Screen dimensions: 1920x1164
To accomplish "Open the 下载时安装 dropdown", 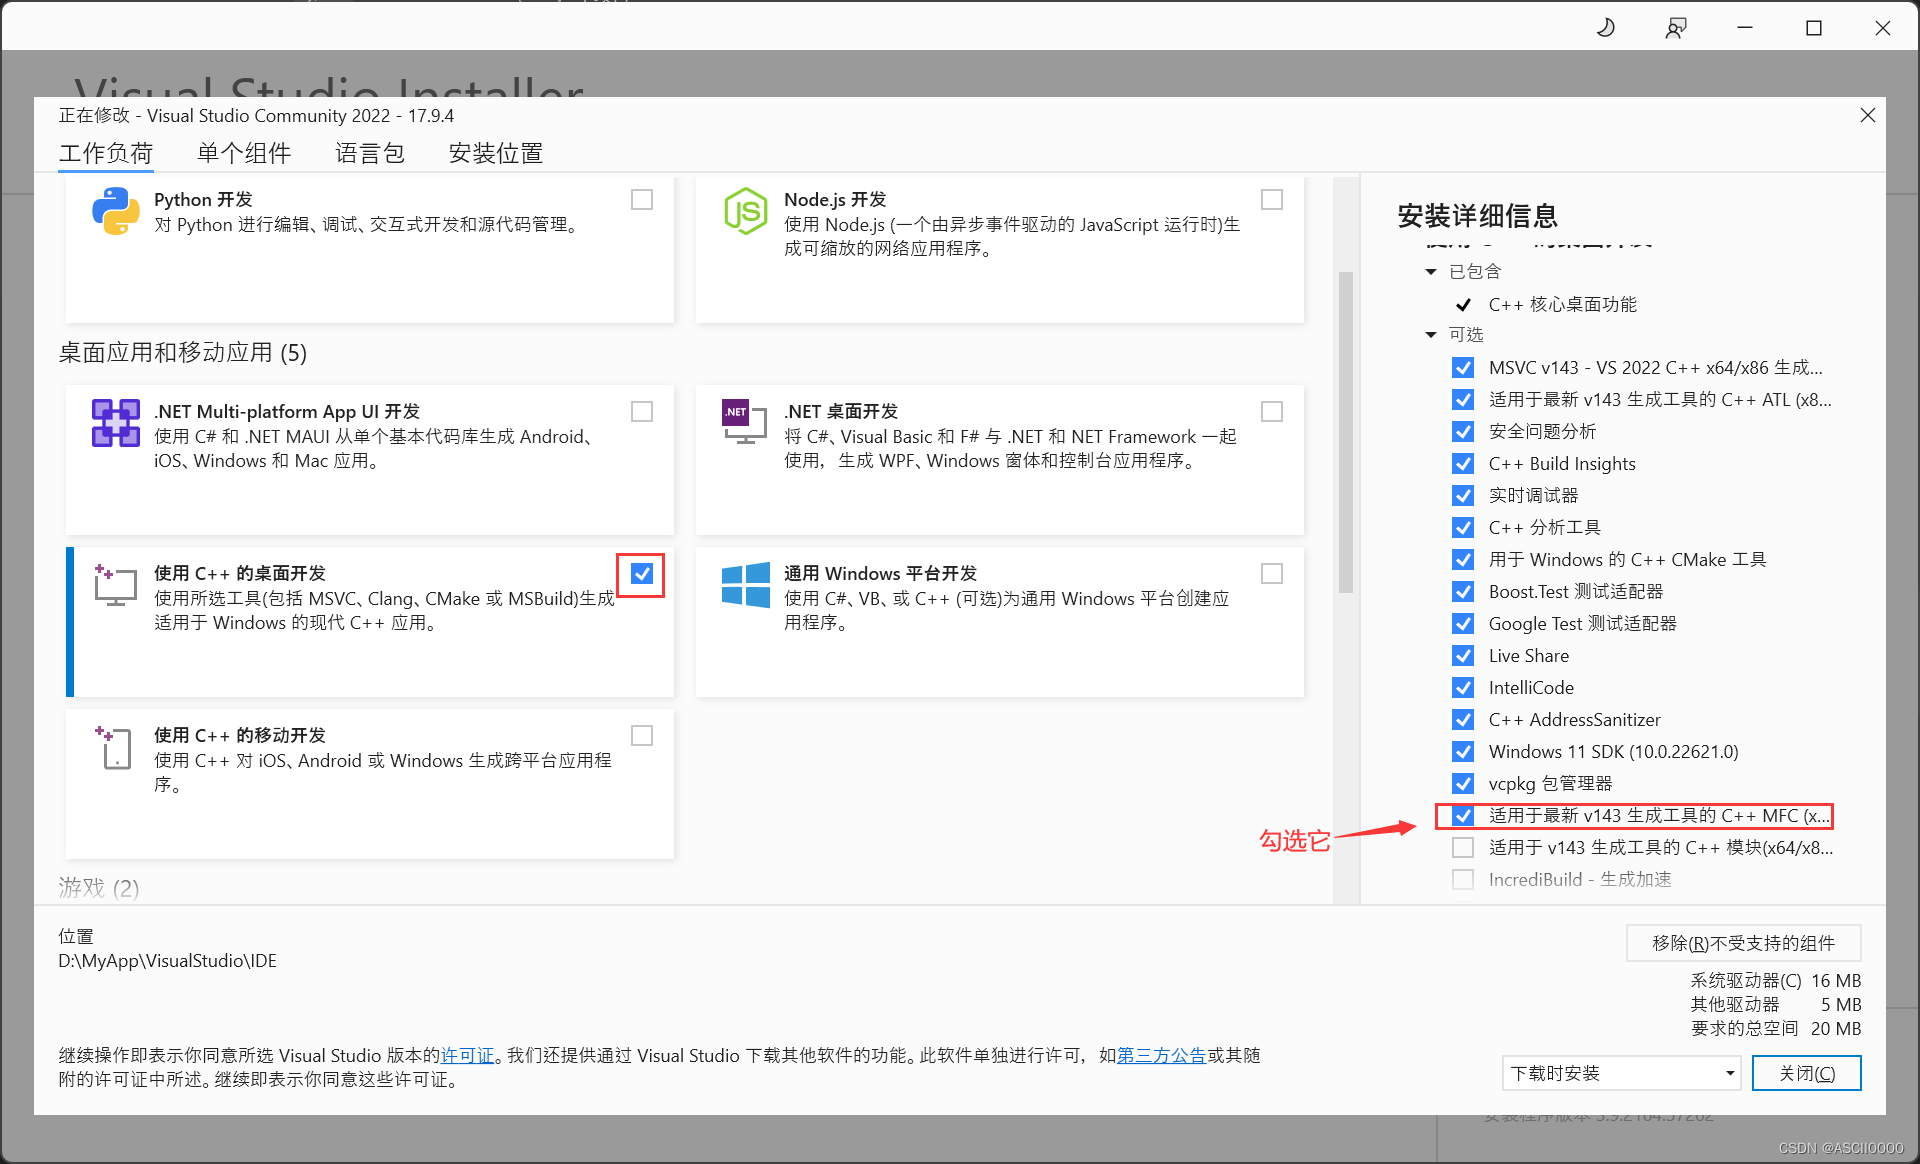I will pos(1621,1073).
